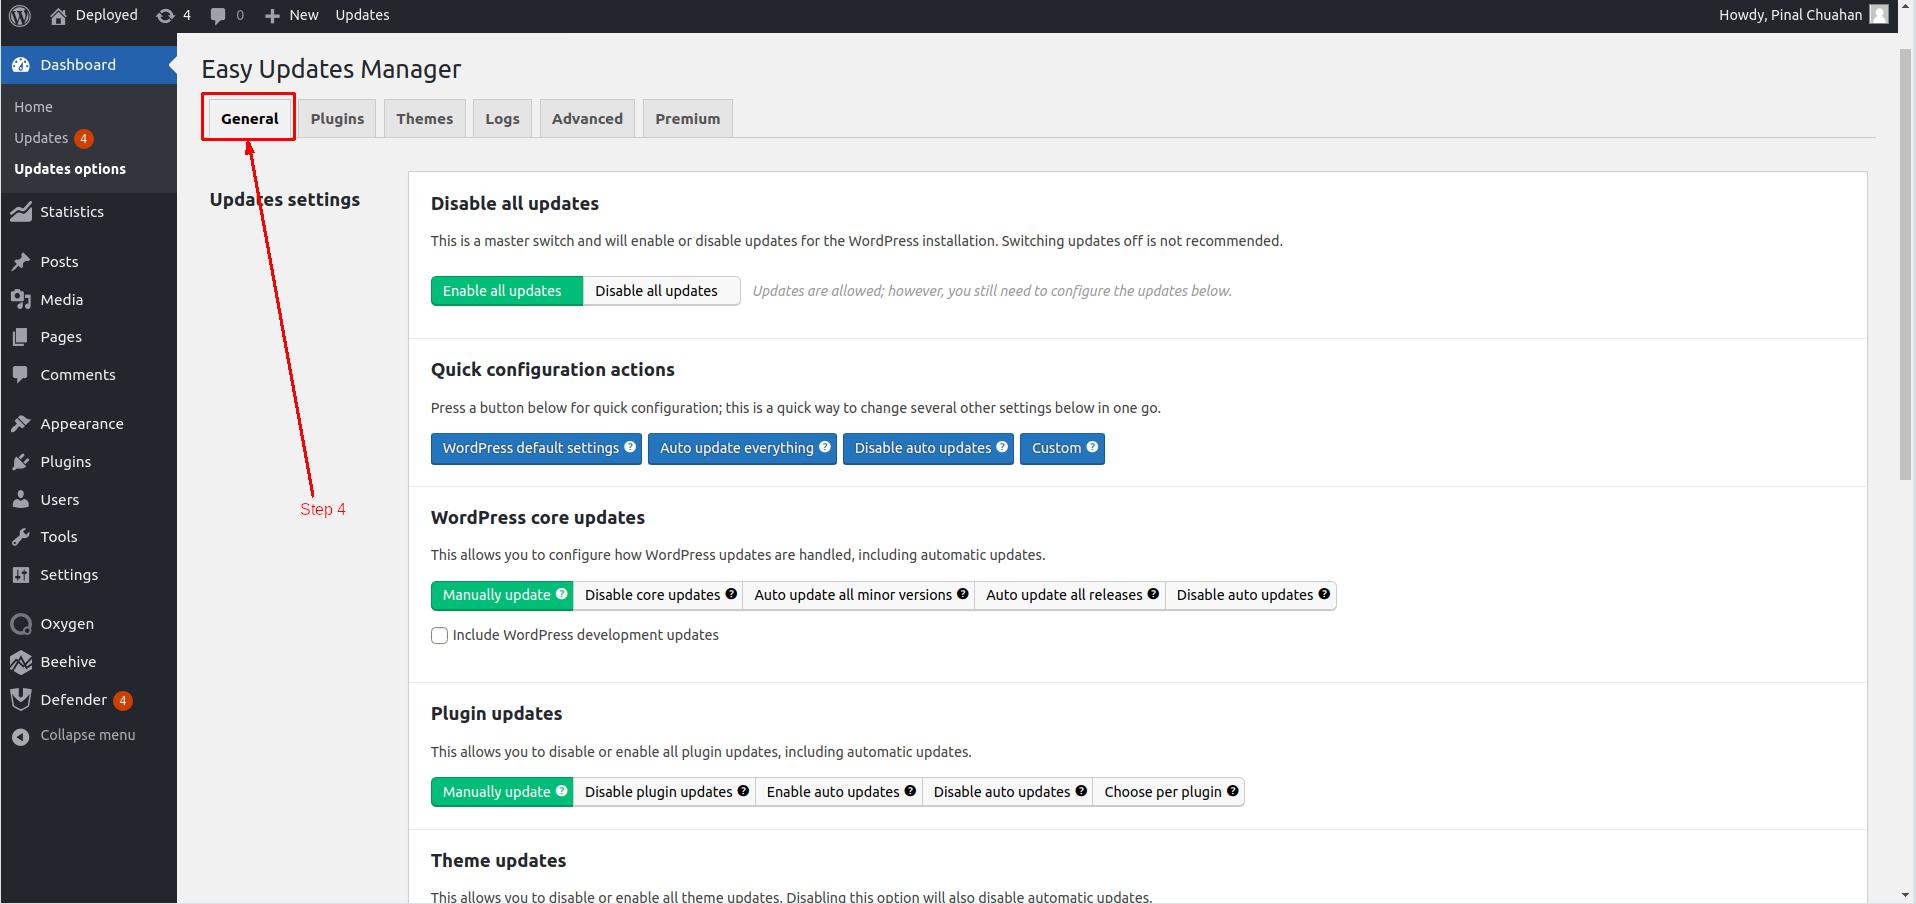Select core Manually update option

502,595
